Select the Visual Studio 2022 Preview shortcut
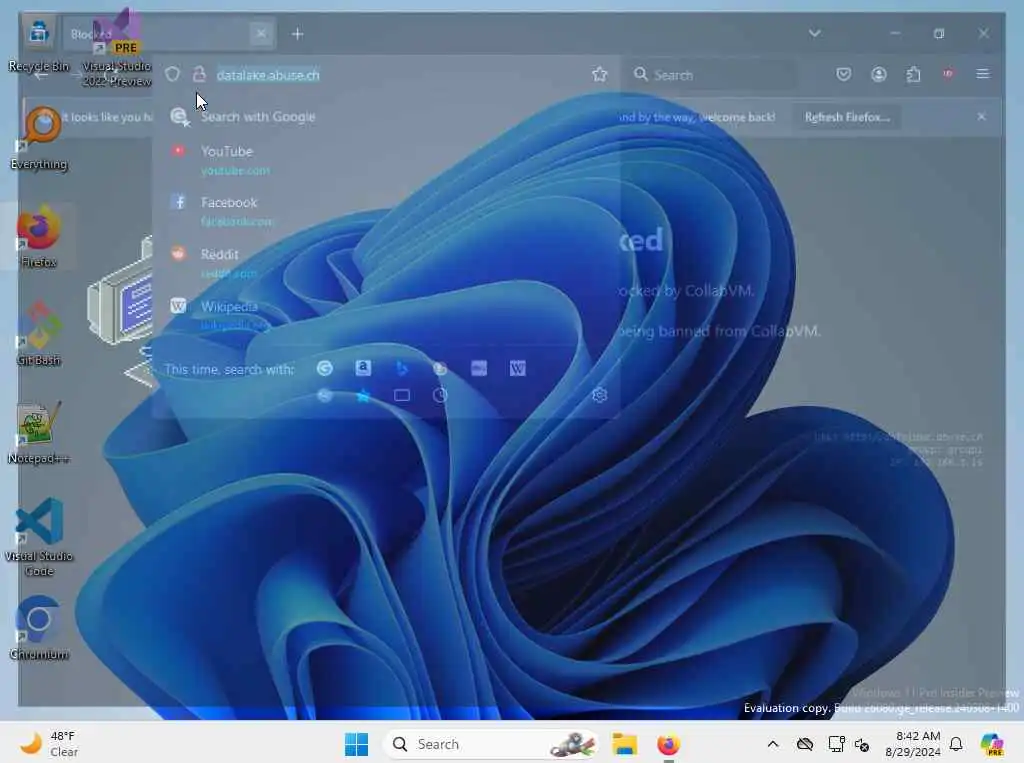The image size is (1024, 763). [x=118, y=49]
